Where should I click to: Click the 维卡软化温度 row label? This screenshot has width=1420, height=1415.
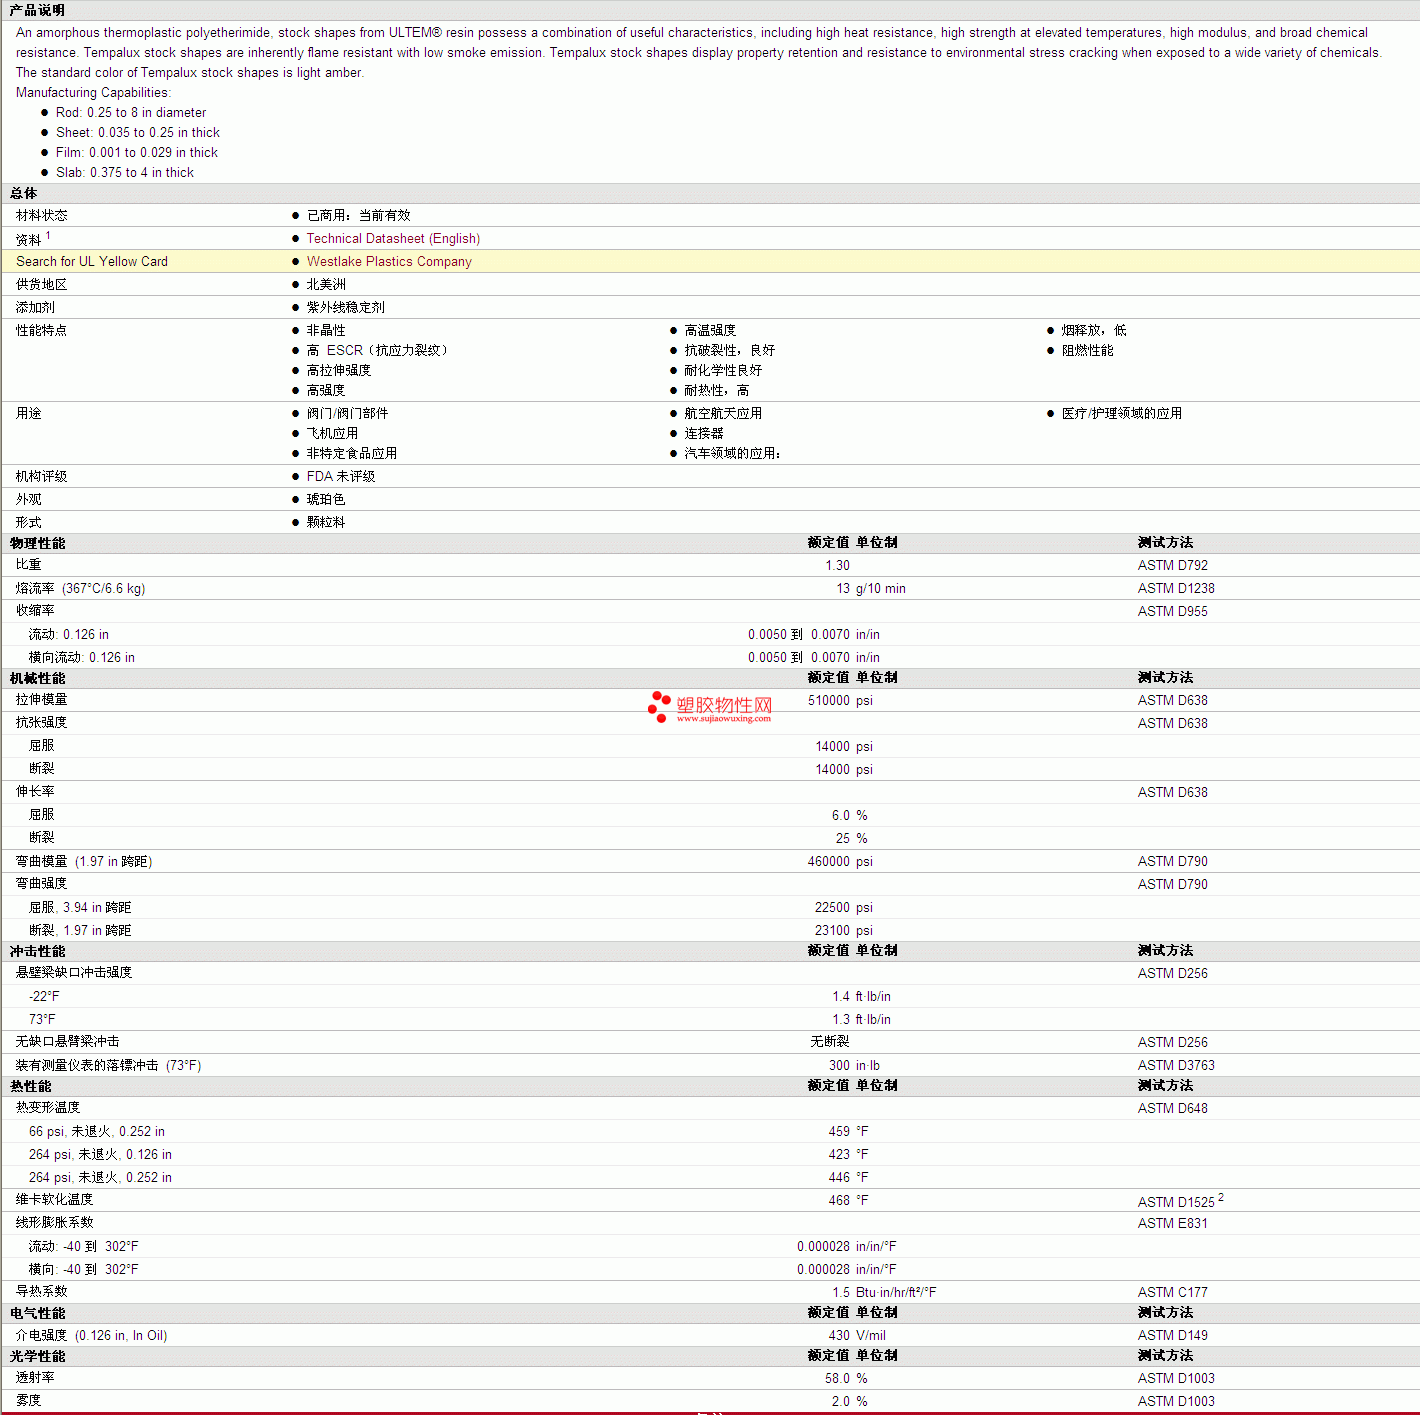[x=54, y=1199]
